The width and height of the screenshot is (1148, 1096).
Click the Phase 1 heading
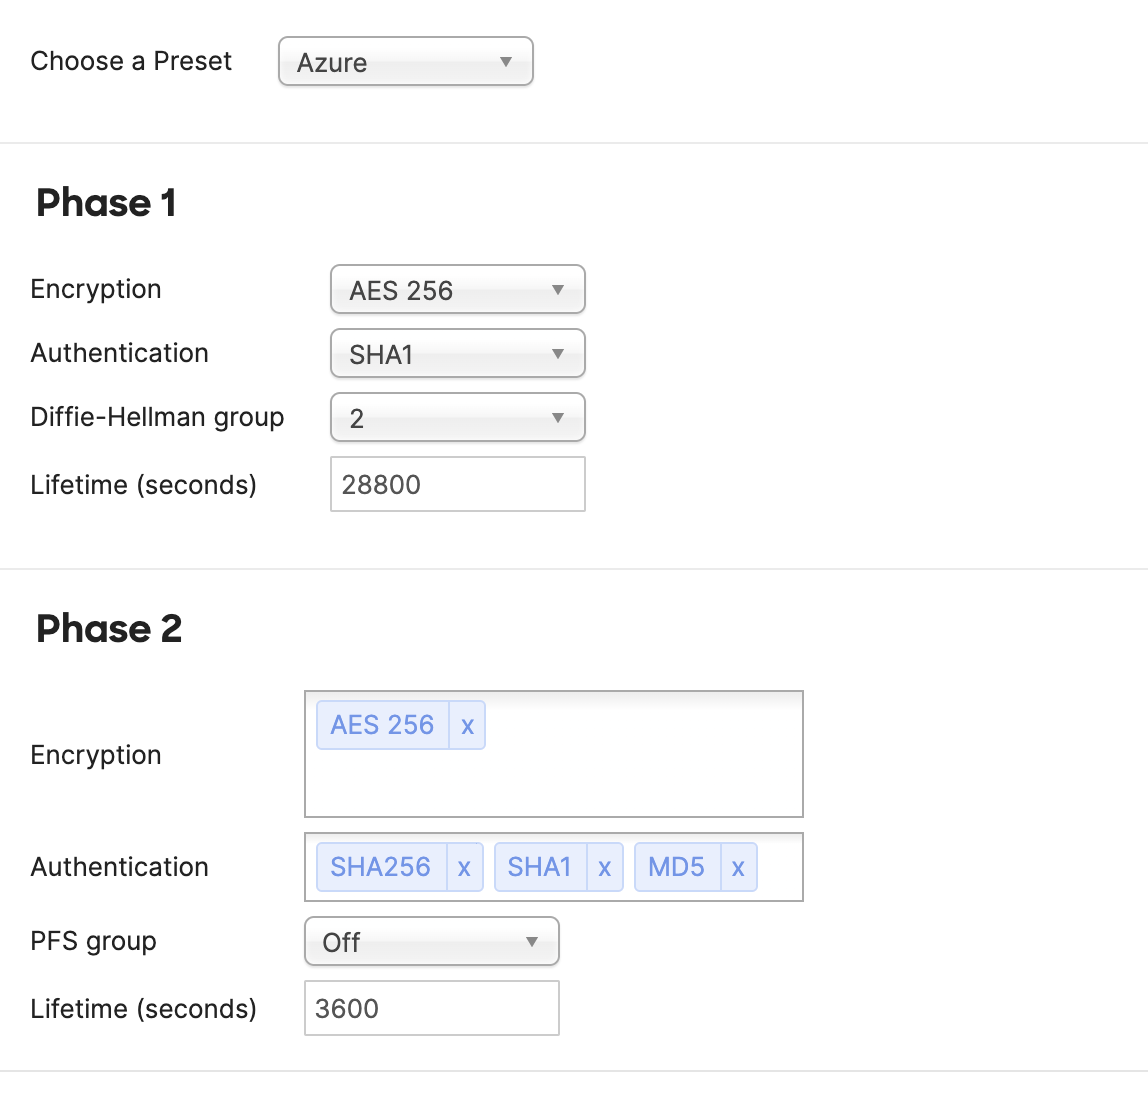pyautogui.click(x=106, y=203)
